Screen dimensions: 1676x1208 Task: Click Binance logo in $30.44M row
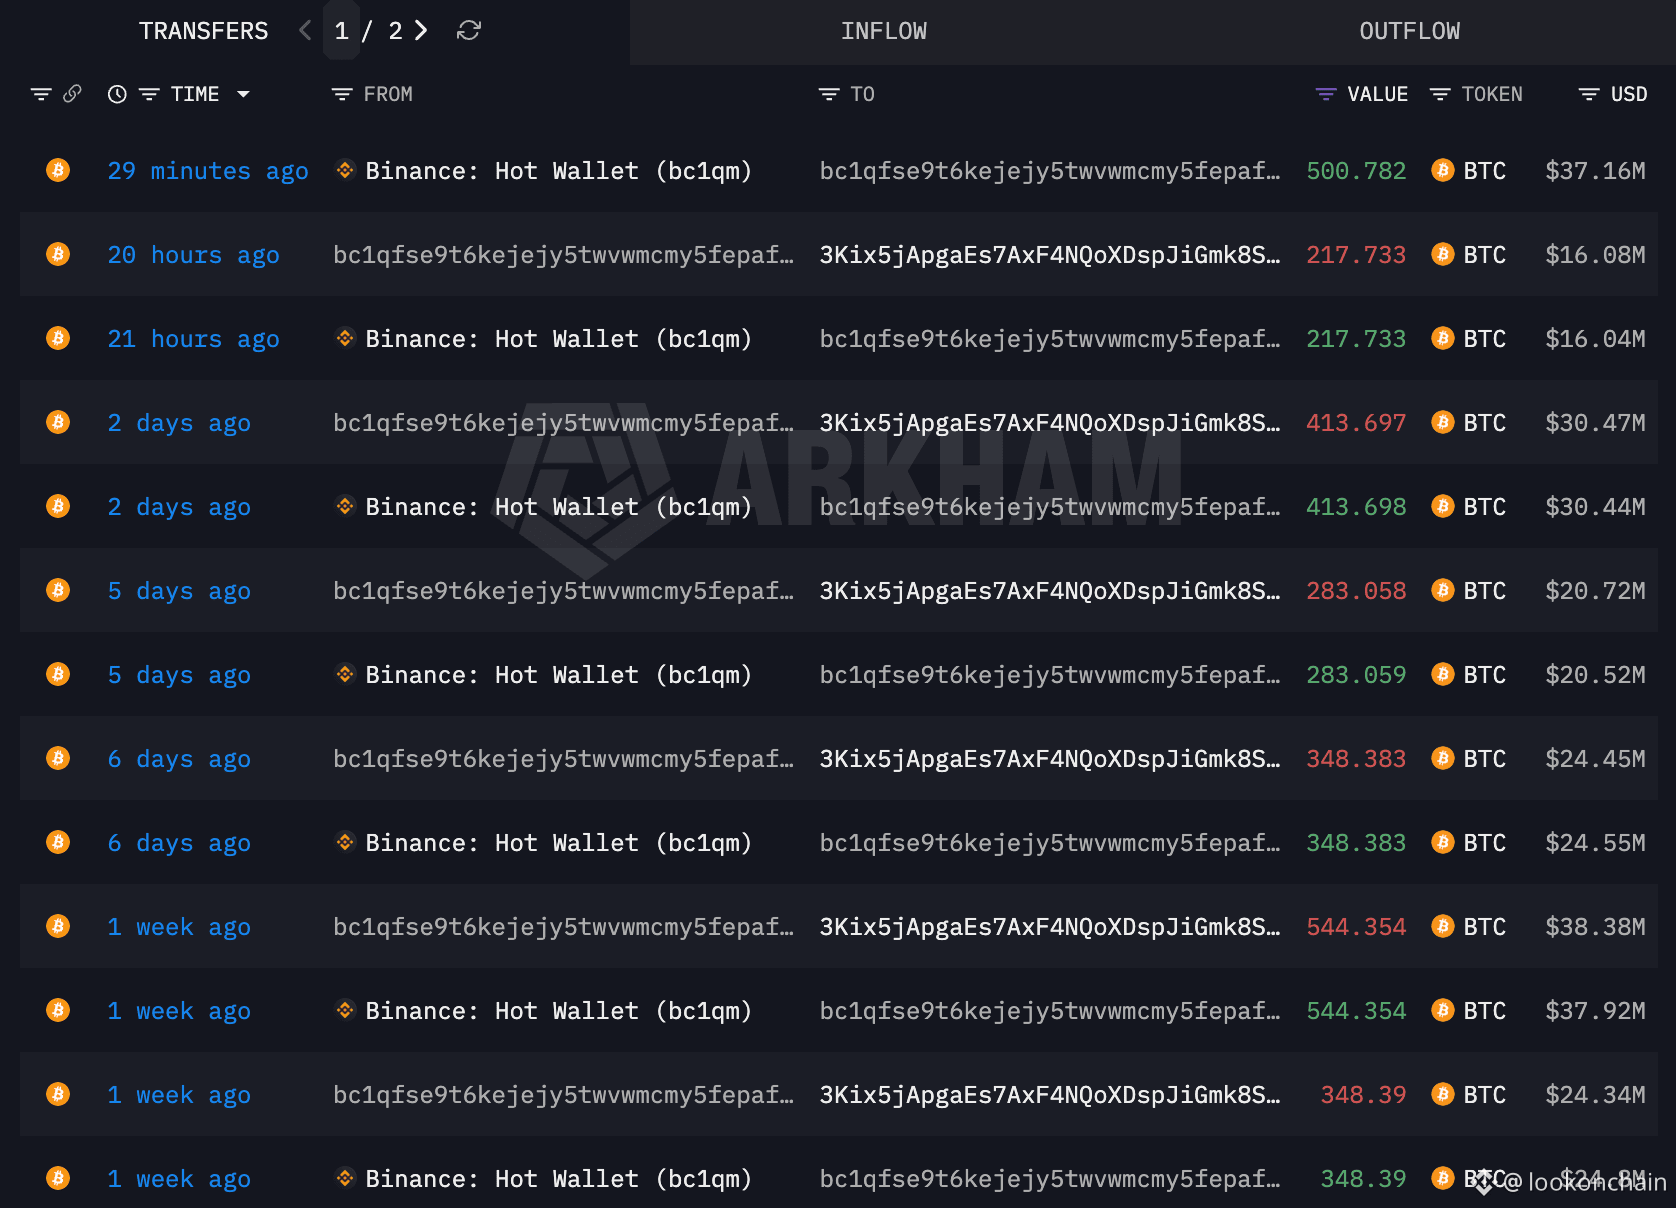[x=345, y=506]
